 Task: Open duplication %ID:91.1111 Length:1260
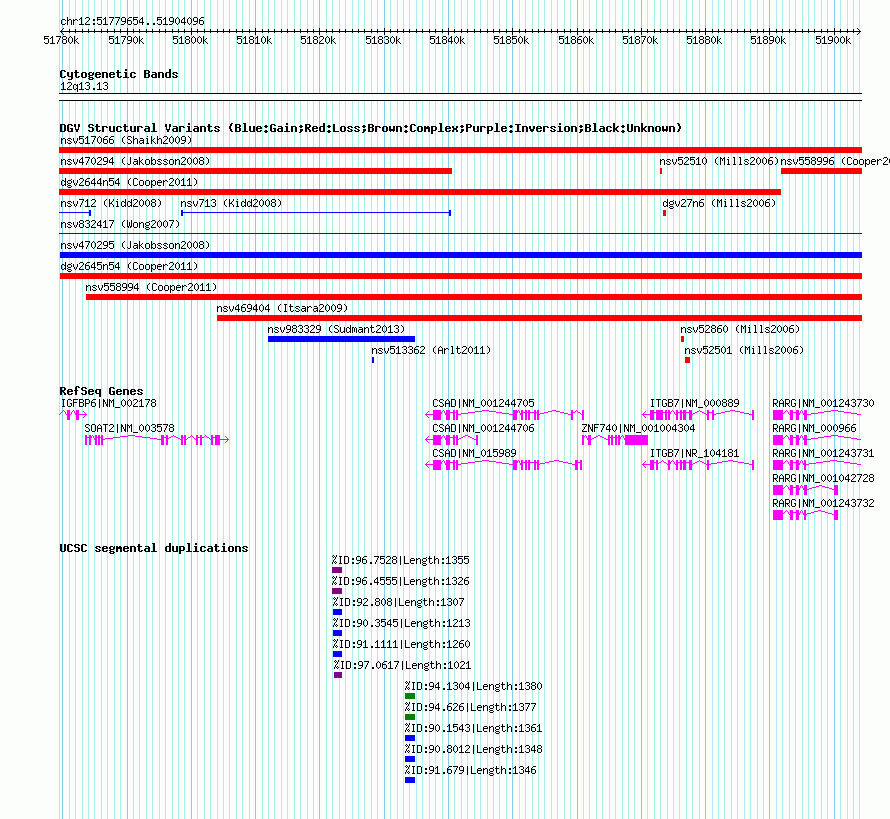[337, 654]
